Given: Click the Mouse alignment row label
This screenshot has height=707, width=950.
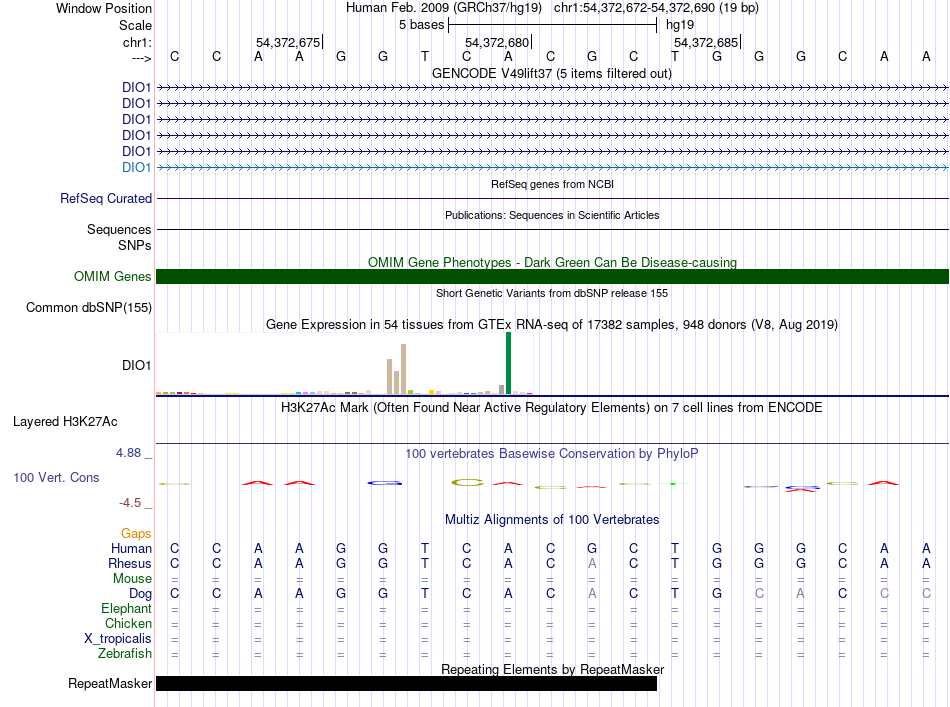Looking at the screenshot, I should [132, 579].
